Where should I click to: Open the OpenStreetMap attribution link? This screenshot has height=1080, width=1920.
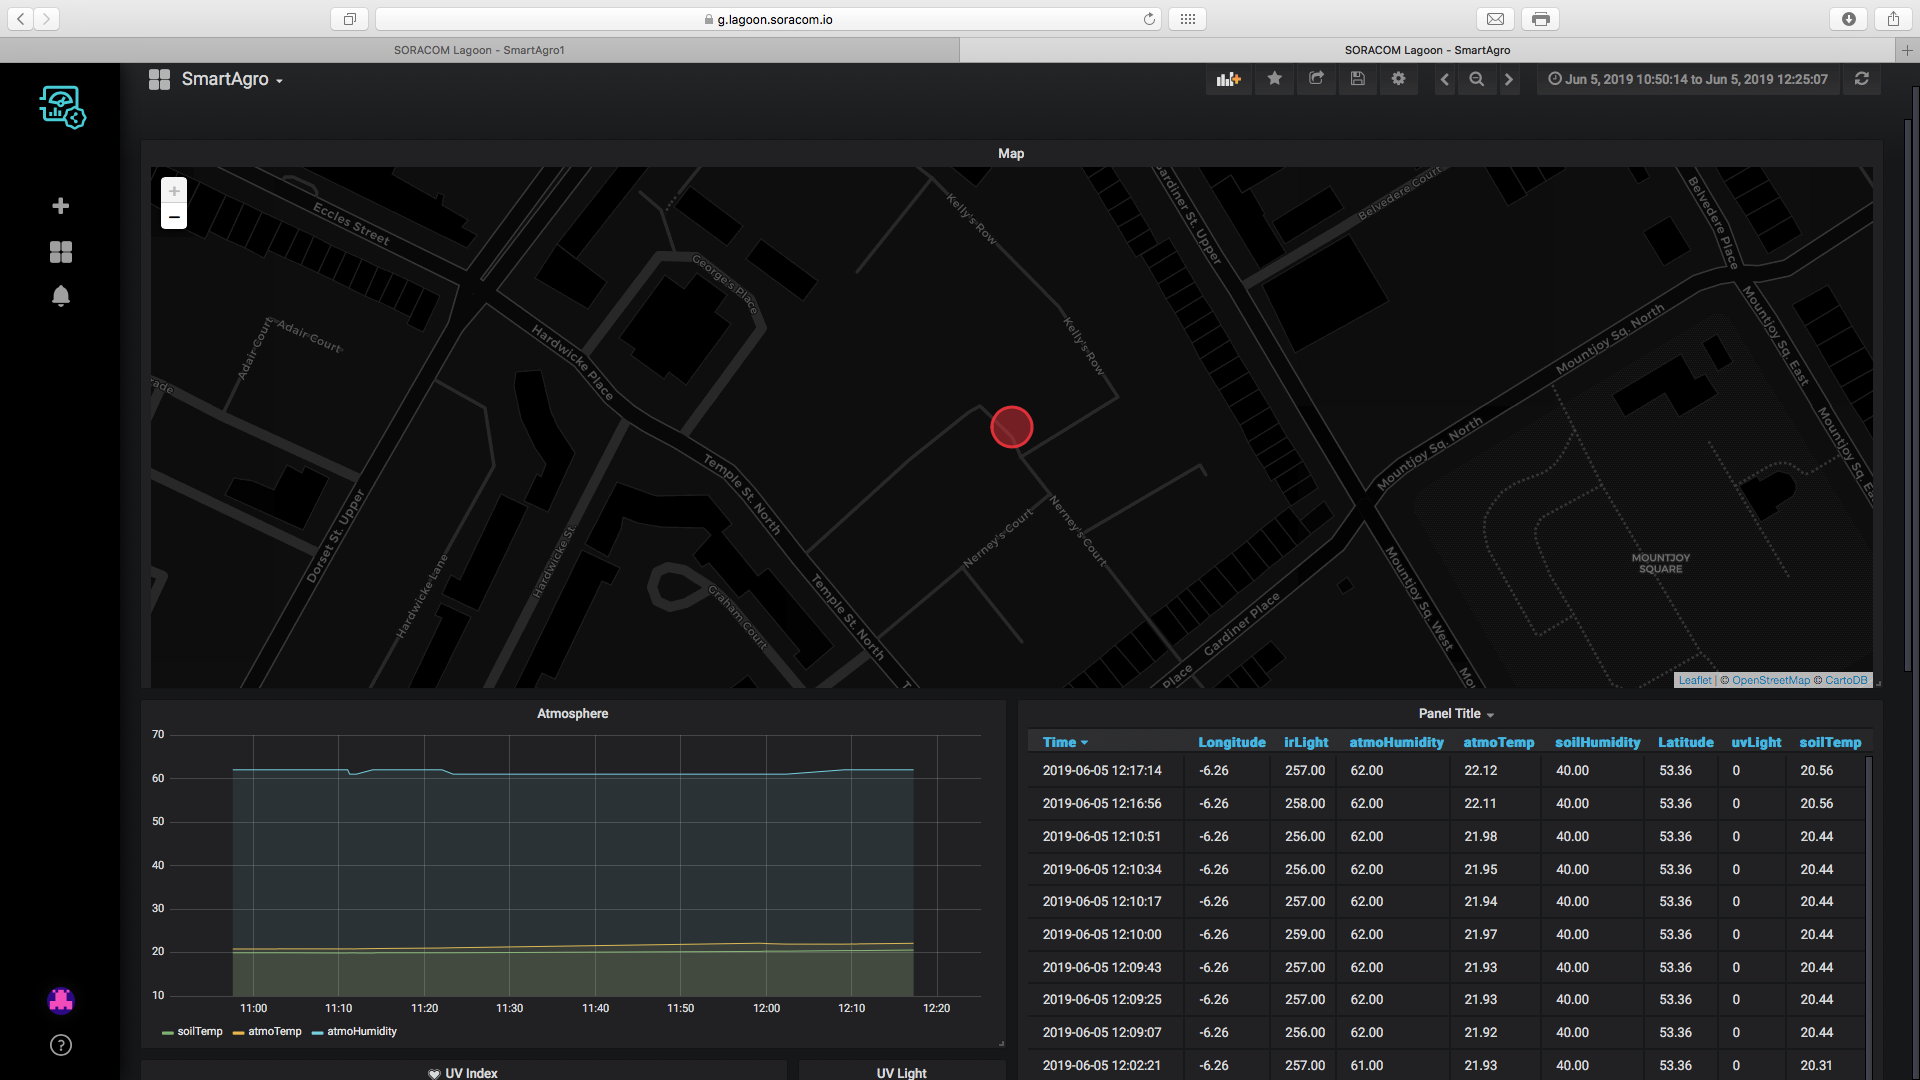(x=1770, y=680)
